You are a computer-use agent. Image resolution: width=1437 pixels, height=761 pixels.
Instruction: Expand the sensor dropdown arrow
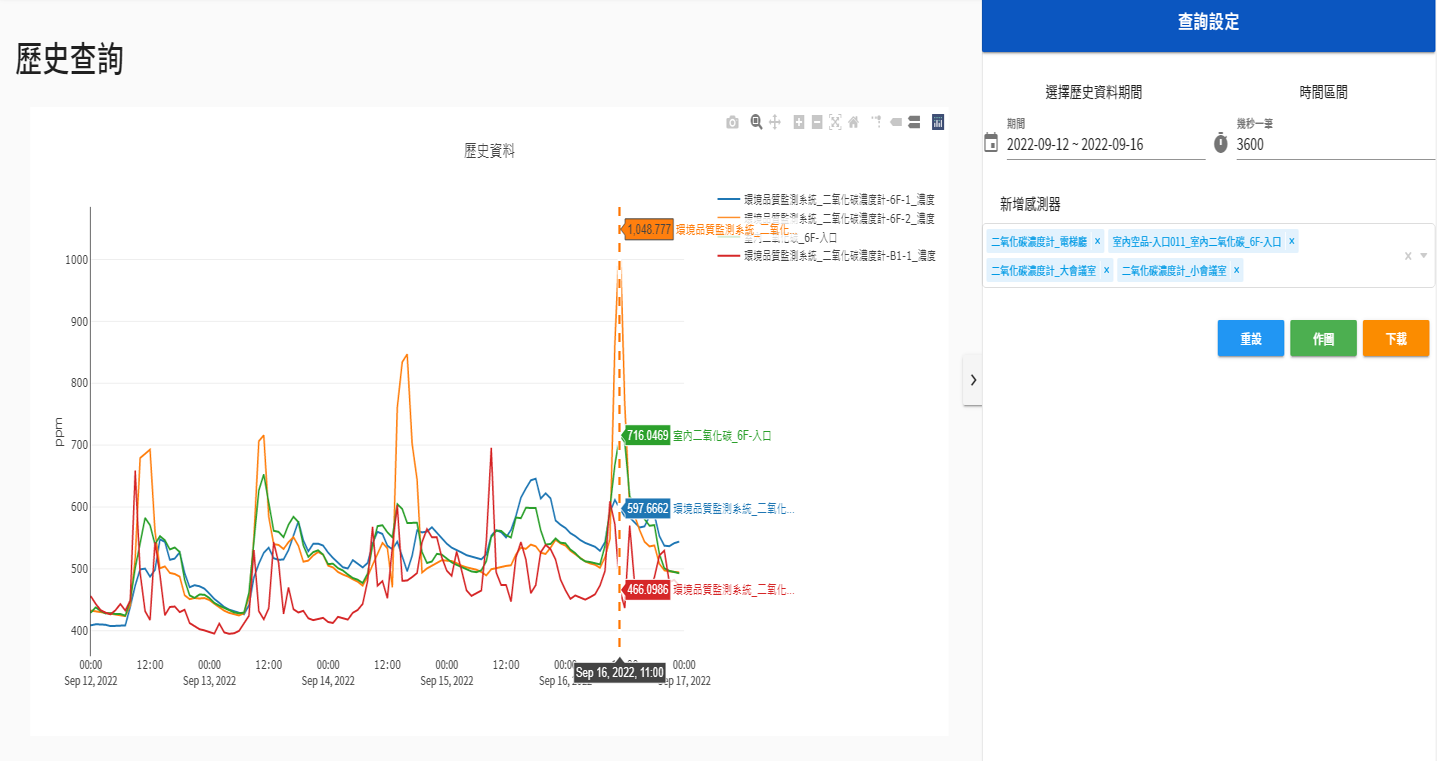[1424, 256]
